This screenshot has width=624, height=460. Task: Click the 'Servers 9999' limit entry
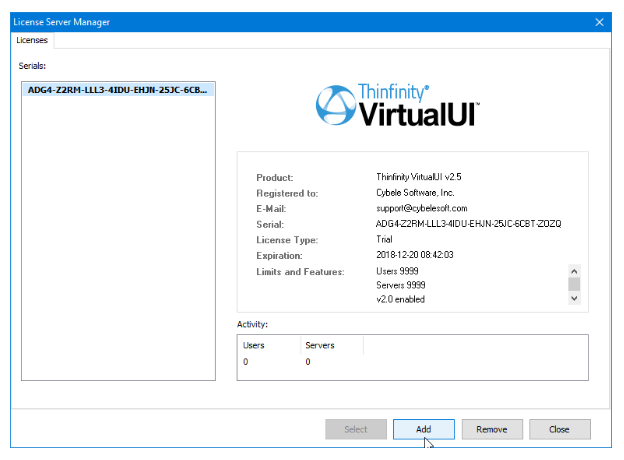pyautogui.click(x=401, y=285)
